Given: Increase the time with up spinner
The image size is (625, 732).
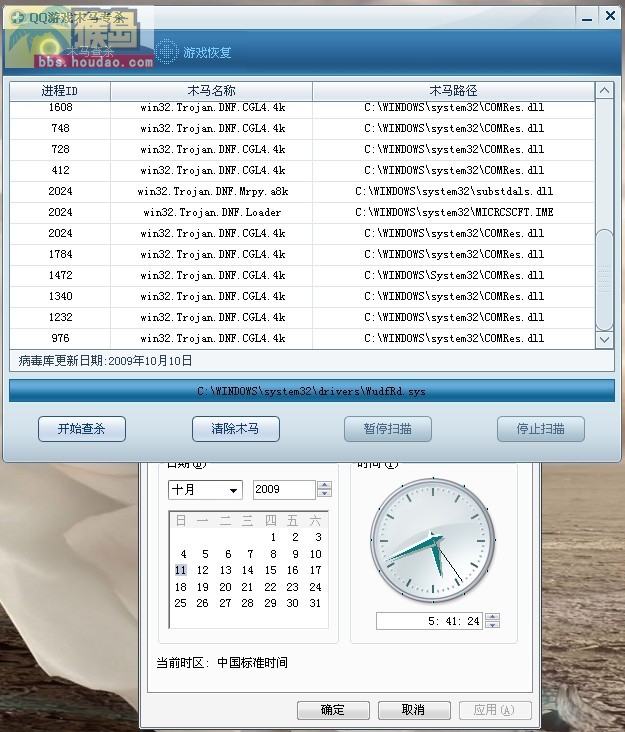Looking at the screenshot, I should click(492, 617).
